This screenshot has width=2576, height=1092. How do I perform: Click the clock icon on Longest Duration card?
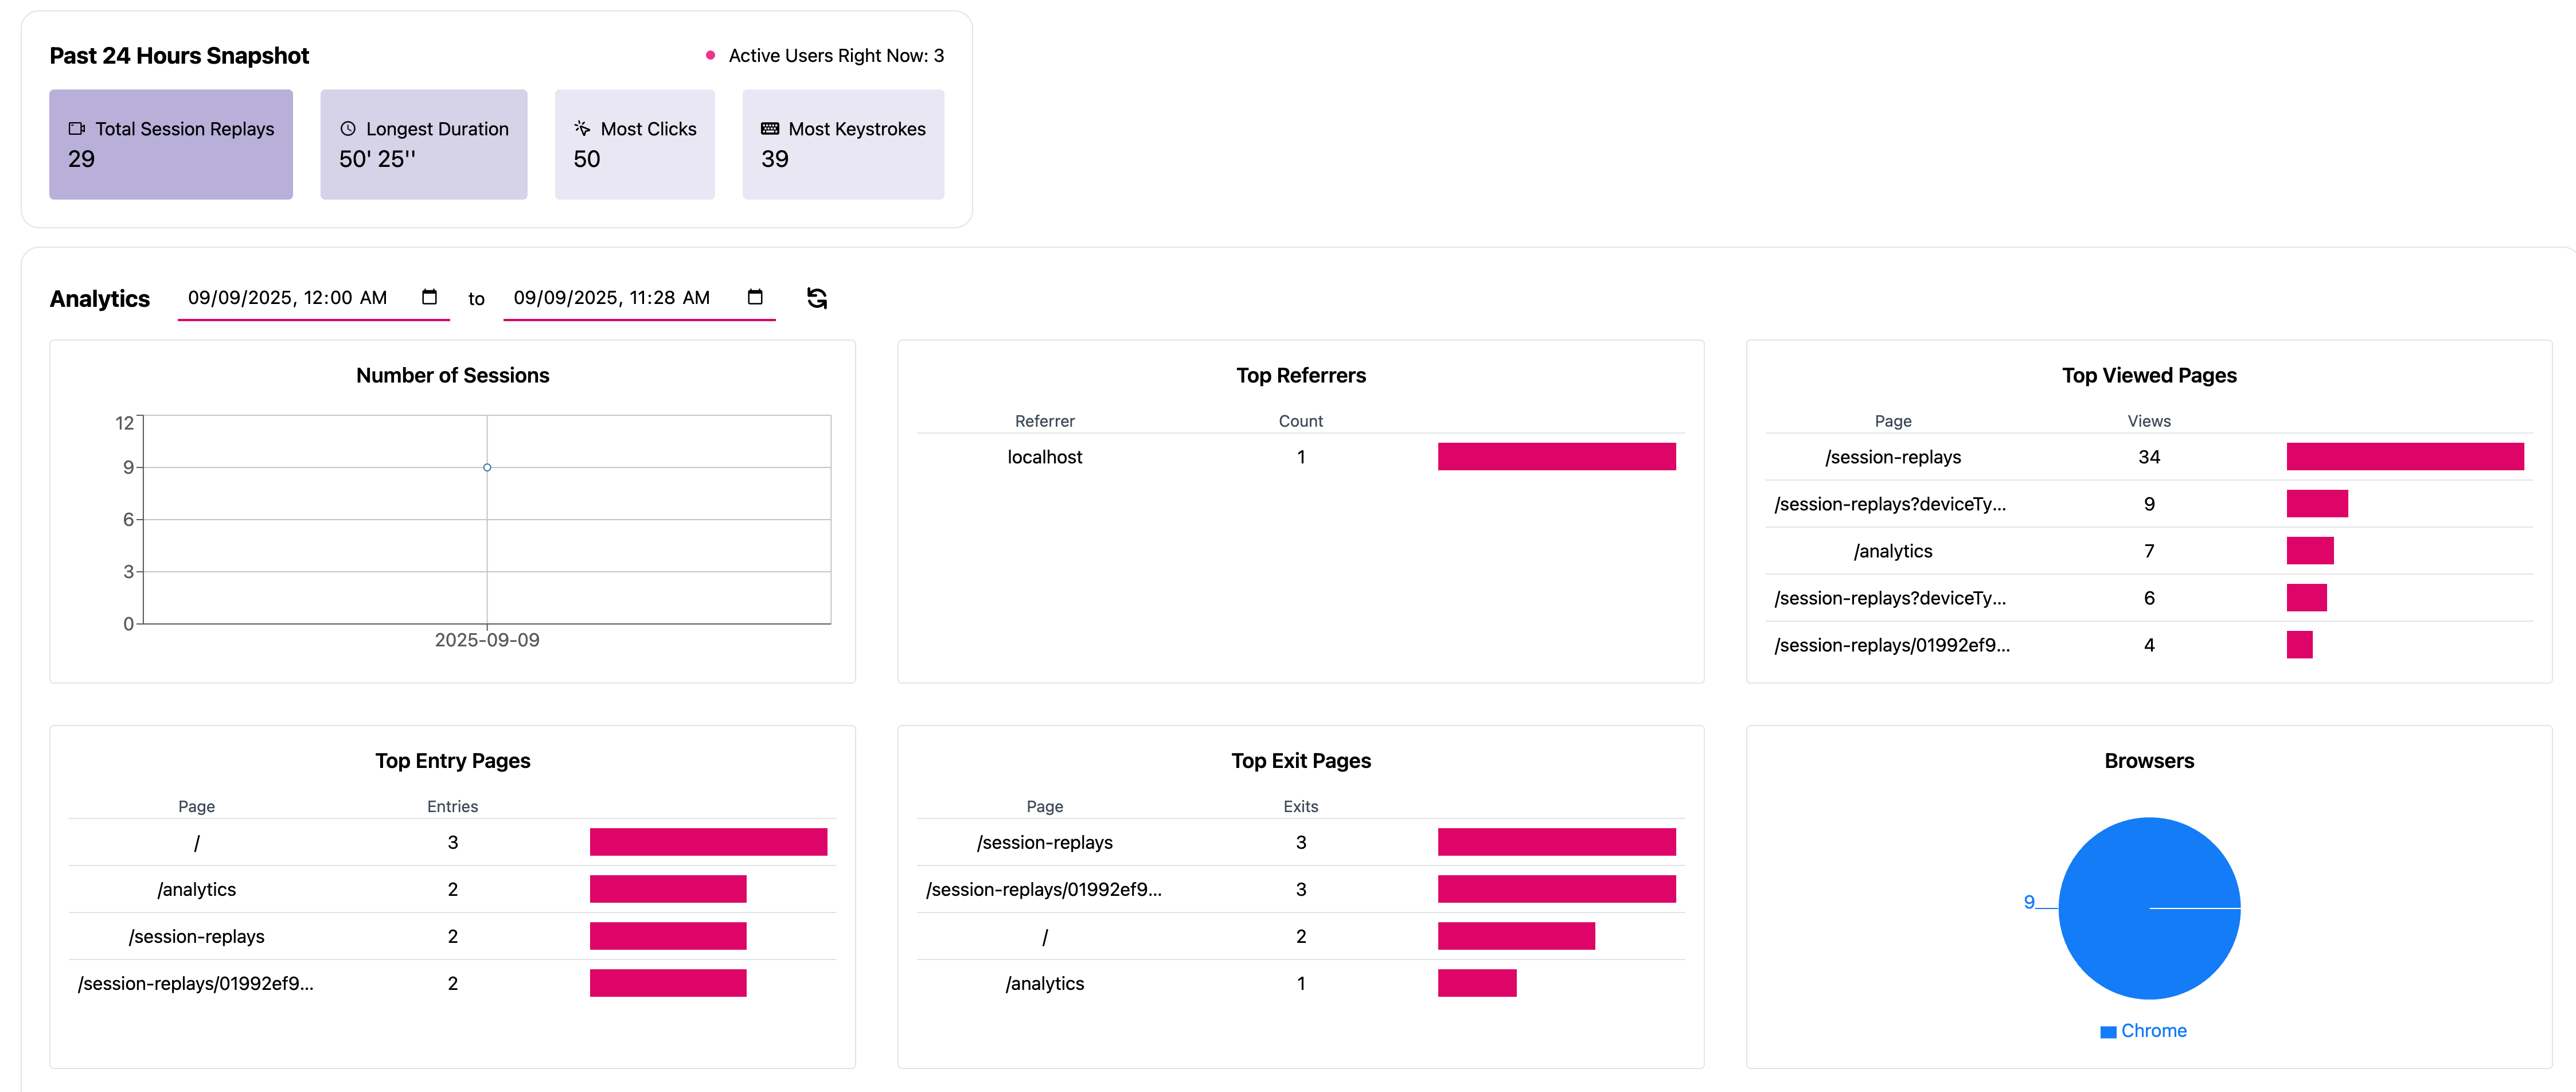click(348, 128)
